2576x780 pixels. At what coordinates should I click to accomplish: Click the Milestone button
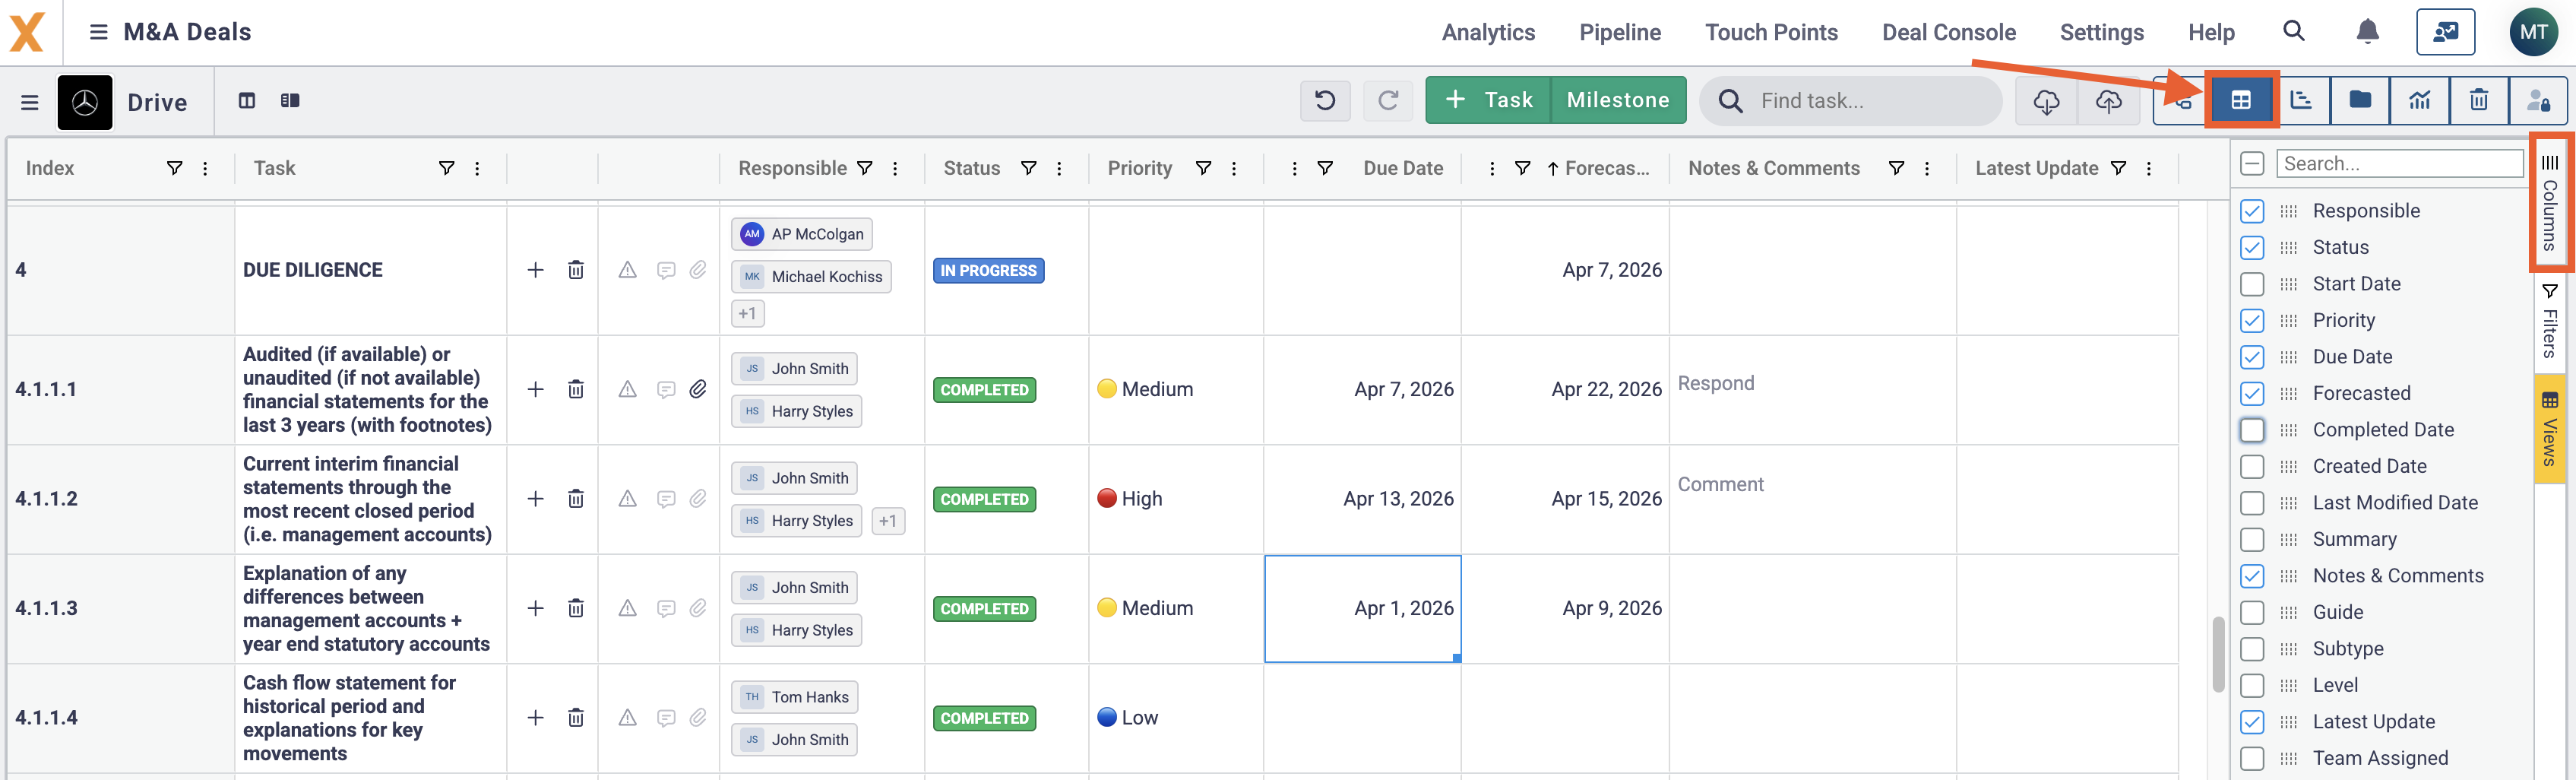click(x=1618, y=100)
